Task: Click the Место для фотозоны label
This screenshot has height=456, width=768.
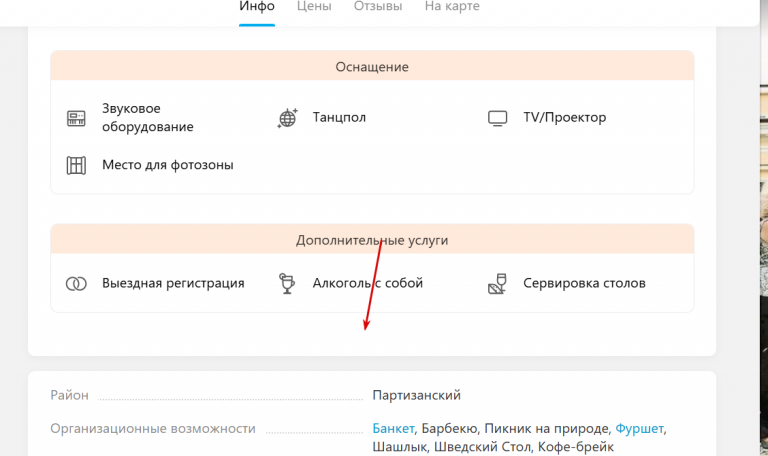Action: point(168,165)
